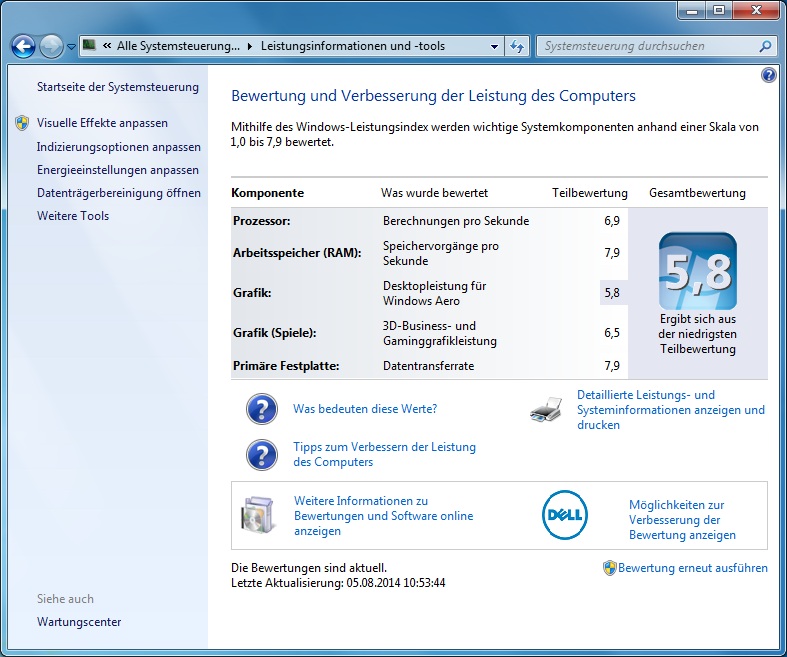Click the Letzte Aktualisierung timestamp text
This screenshot has height=657, width=787.
click(338, 583)
